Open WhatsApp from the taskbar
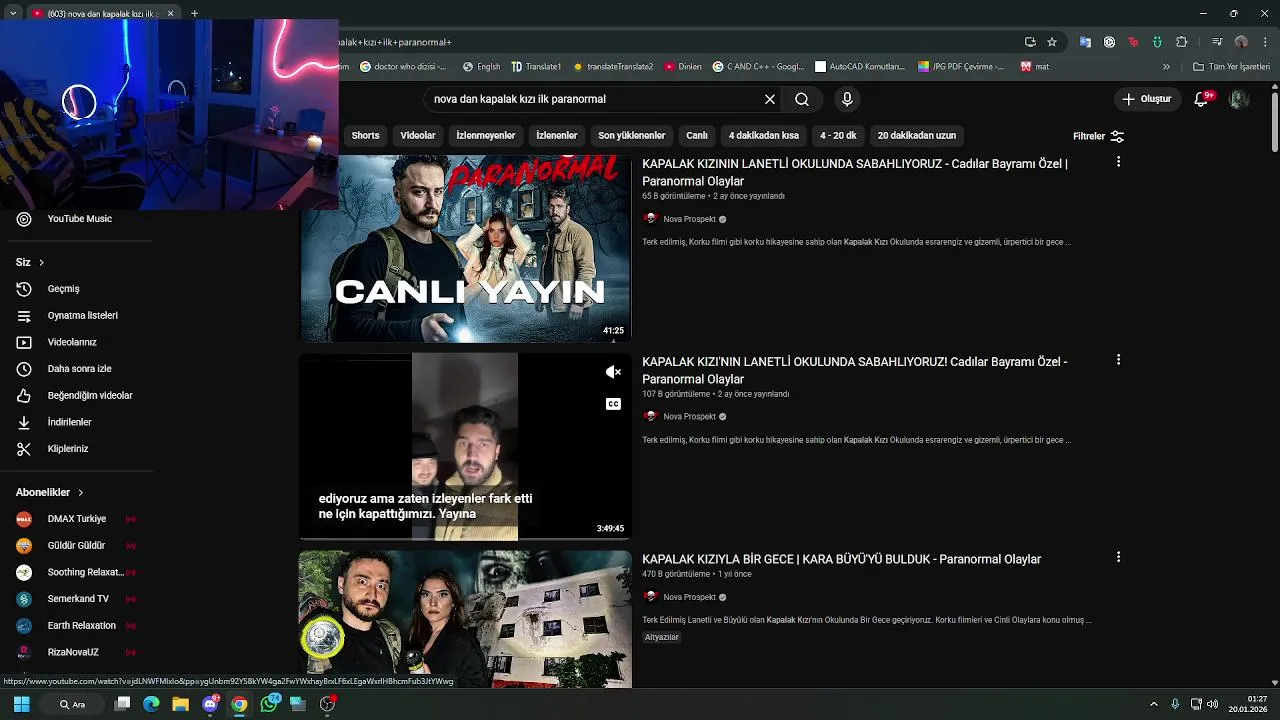This screenshot has width=1280, height=720. [268, 704]
